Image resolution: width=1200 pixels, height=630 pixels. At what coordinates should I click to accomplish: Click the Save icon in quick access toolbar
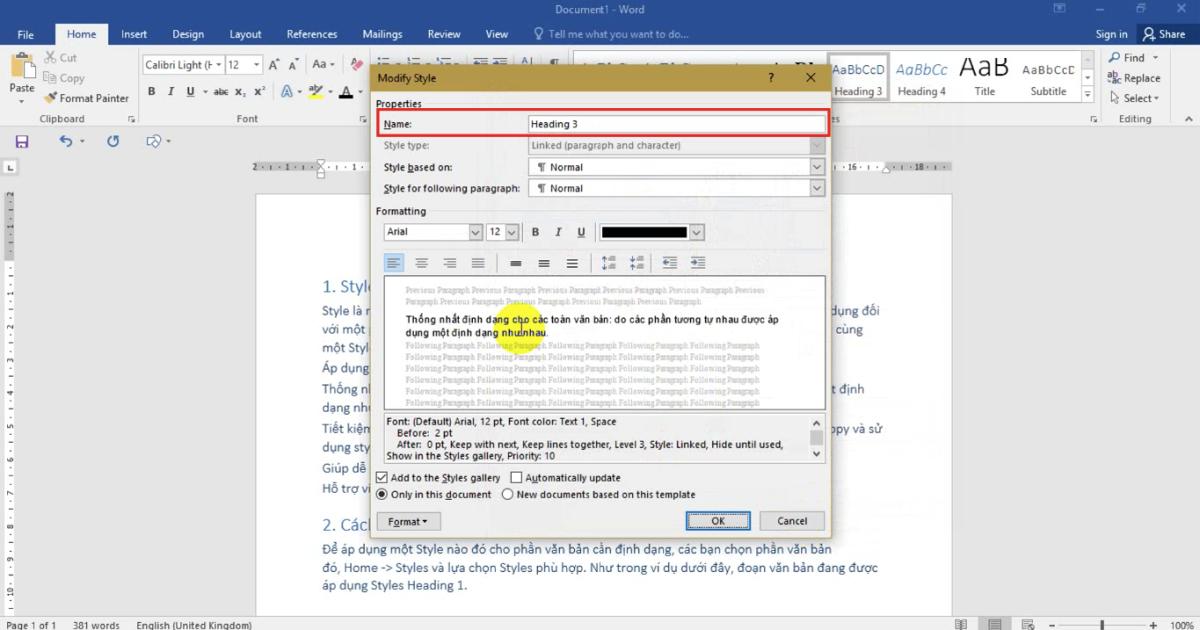tap(22, 142)
